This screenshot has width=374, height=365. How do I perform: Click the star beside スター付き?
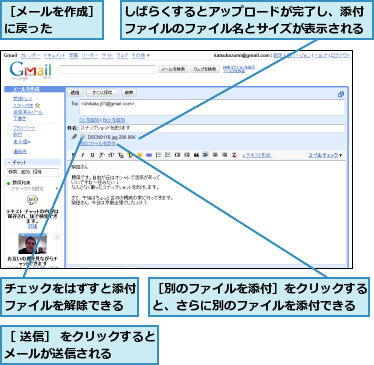click(x=37, y=105)
